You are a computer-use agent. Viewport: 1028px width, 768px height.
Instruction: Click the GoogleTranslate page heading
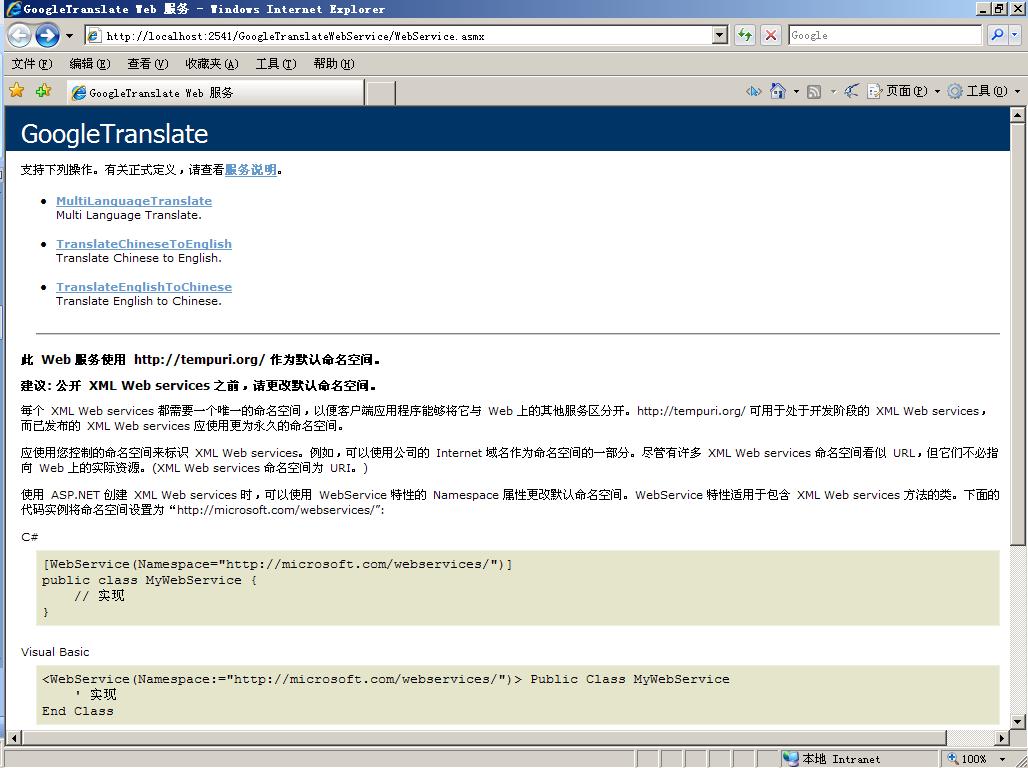click(114, 134)
